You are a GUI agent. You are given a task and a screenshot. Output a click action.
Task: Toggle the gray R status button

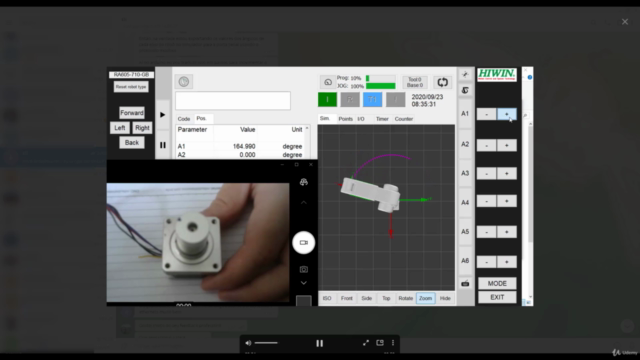point(350,100)
